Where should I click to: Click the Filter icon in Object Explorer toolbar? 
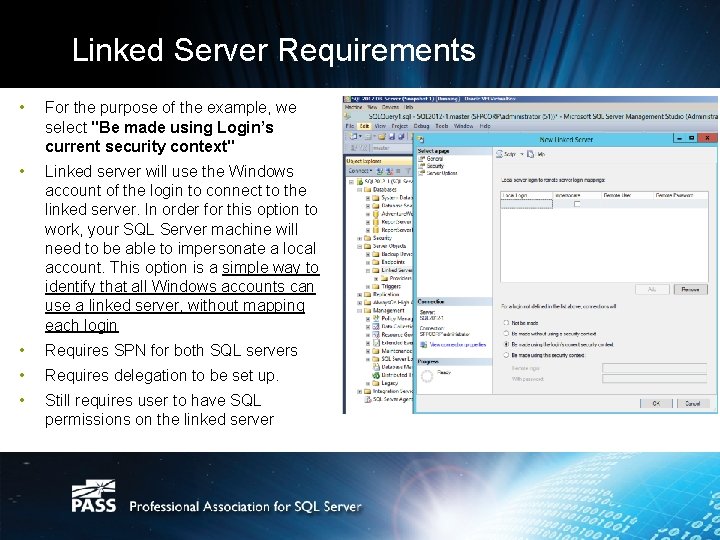click(x=408, y=171)
